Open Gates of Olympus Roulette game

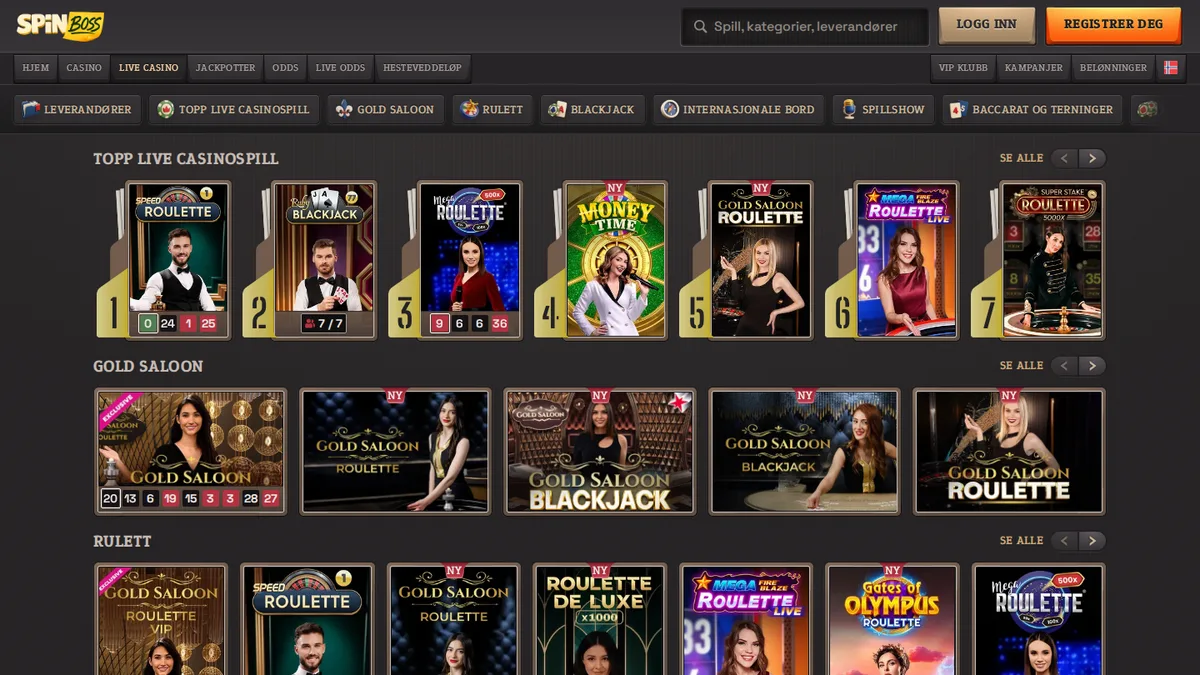pyautogui.click(x=892, y=620)
